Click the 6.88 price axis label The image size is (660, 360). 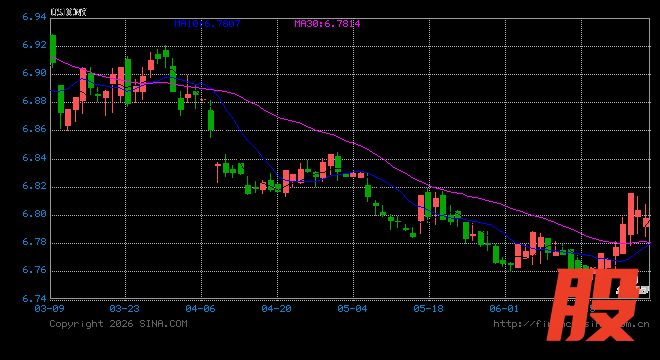35,101
